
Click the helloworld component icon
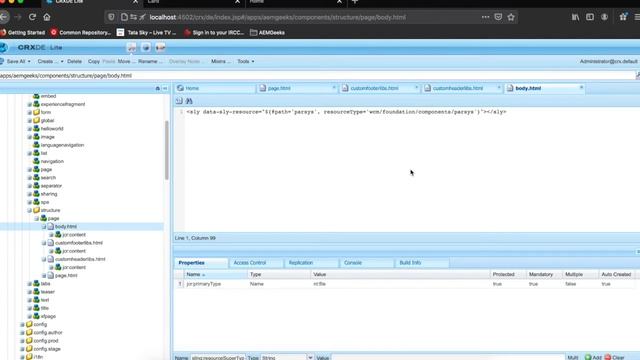coord(36,129)
